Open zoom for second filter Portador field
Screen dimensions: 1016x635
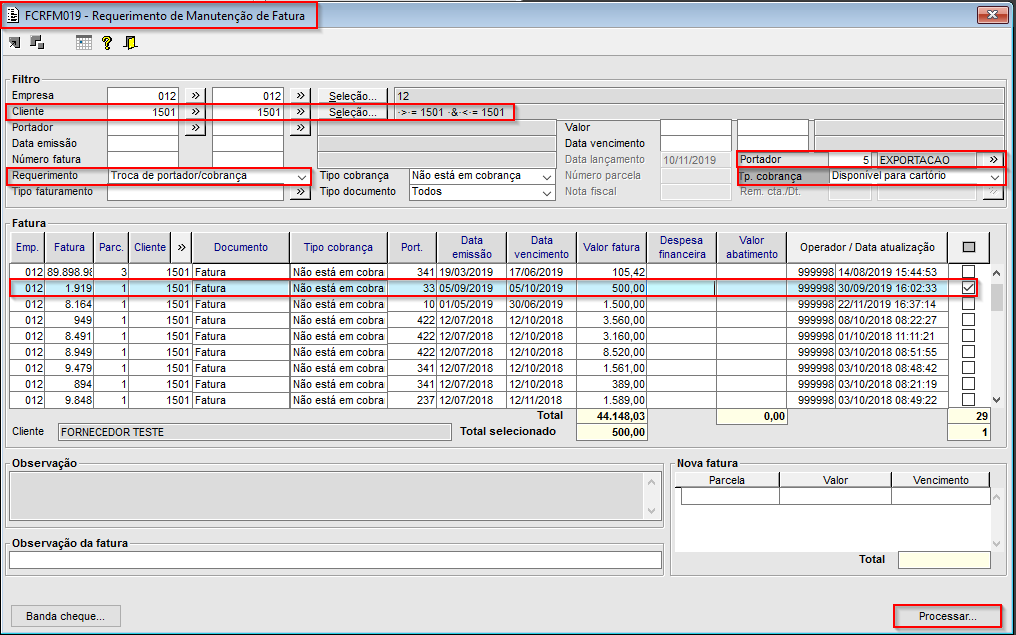[299, 128]
